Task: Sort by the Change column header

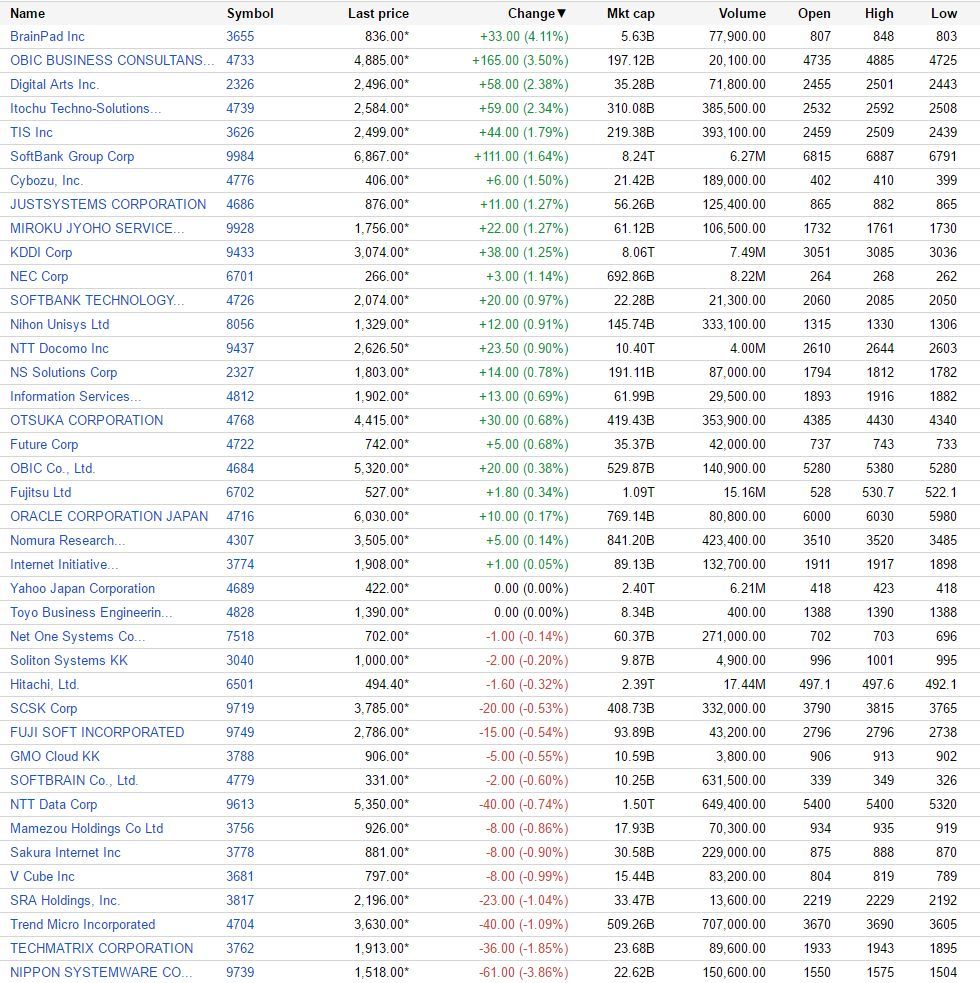Action: pyautogui.click(x=537, y=13)
